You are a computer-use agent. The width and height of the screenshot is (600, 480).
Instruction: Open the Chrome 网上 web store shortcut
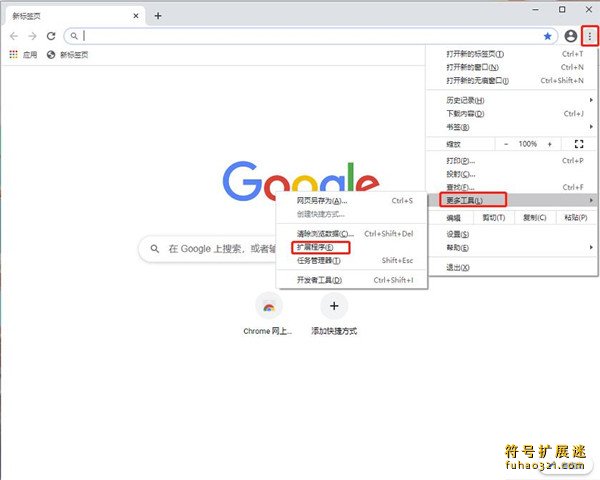(268, 314)
